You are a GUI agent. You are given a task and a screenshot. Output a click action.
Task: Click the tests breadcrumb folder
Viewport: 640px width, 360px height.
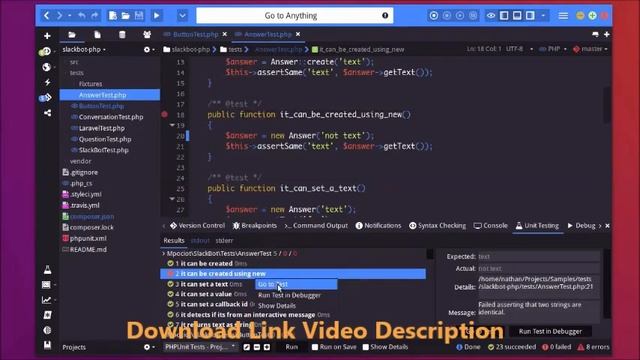(x=231, y=49)
